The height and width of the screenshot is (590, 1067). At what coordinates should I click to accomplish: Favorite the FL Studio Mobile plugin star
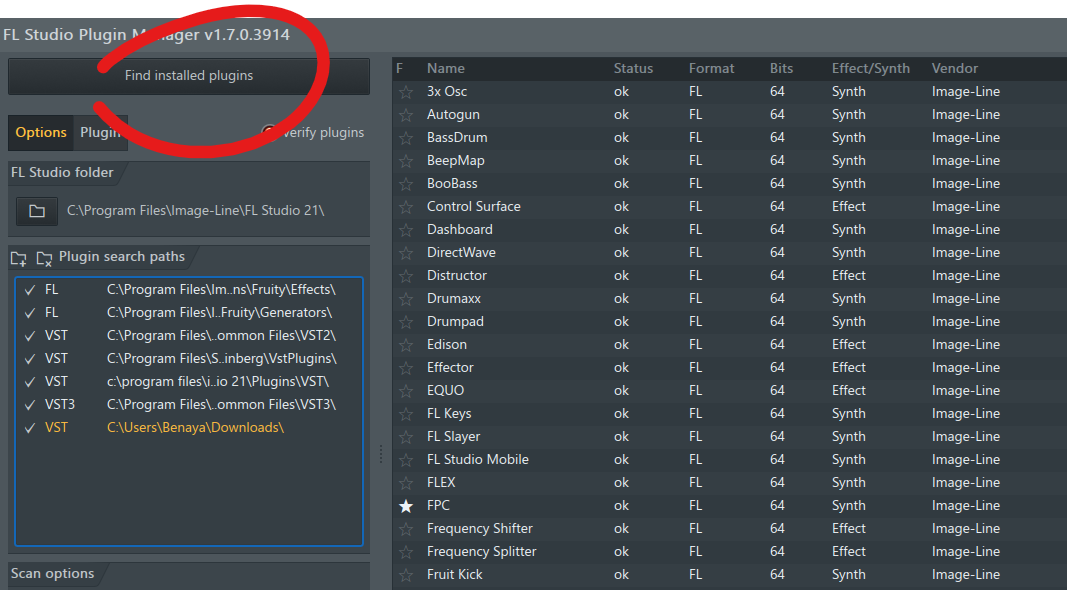click(x=406, y=460)
